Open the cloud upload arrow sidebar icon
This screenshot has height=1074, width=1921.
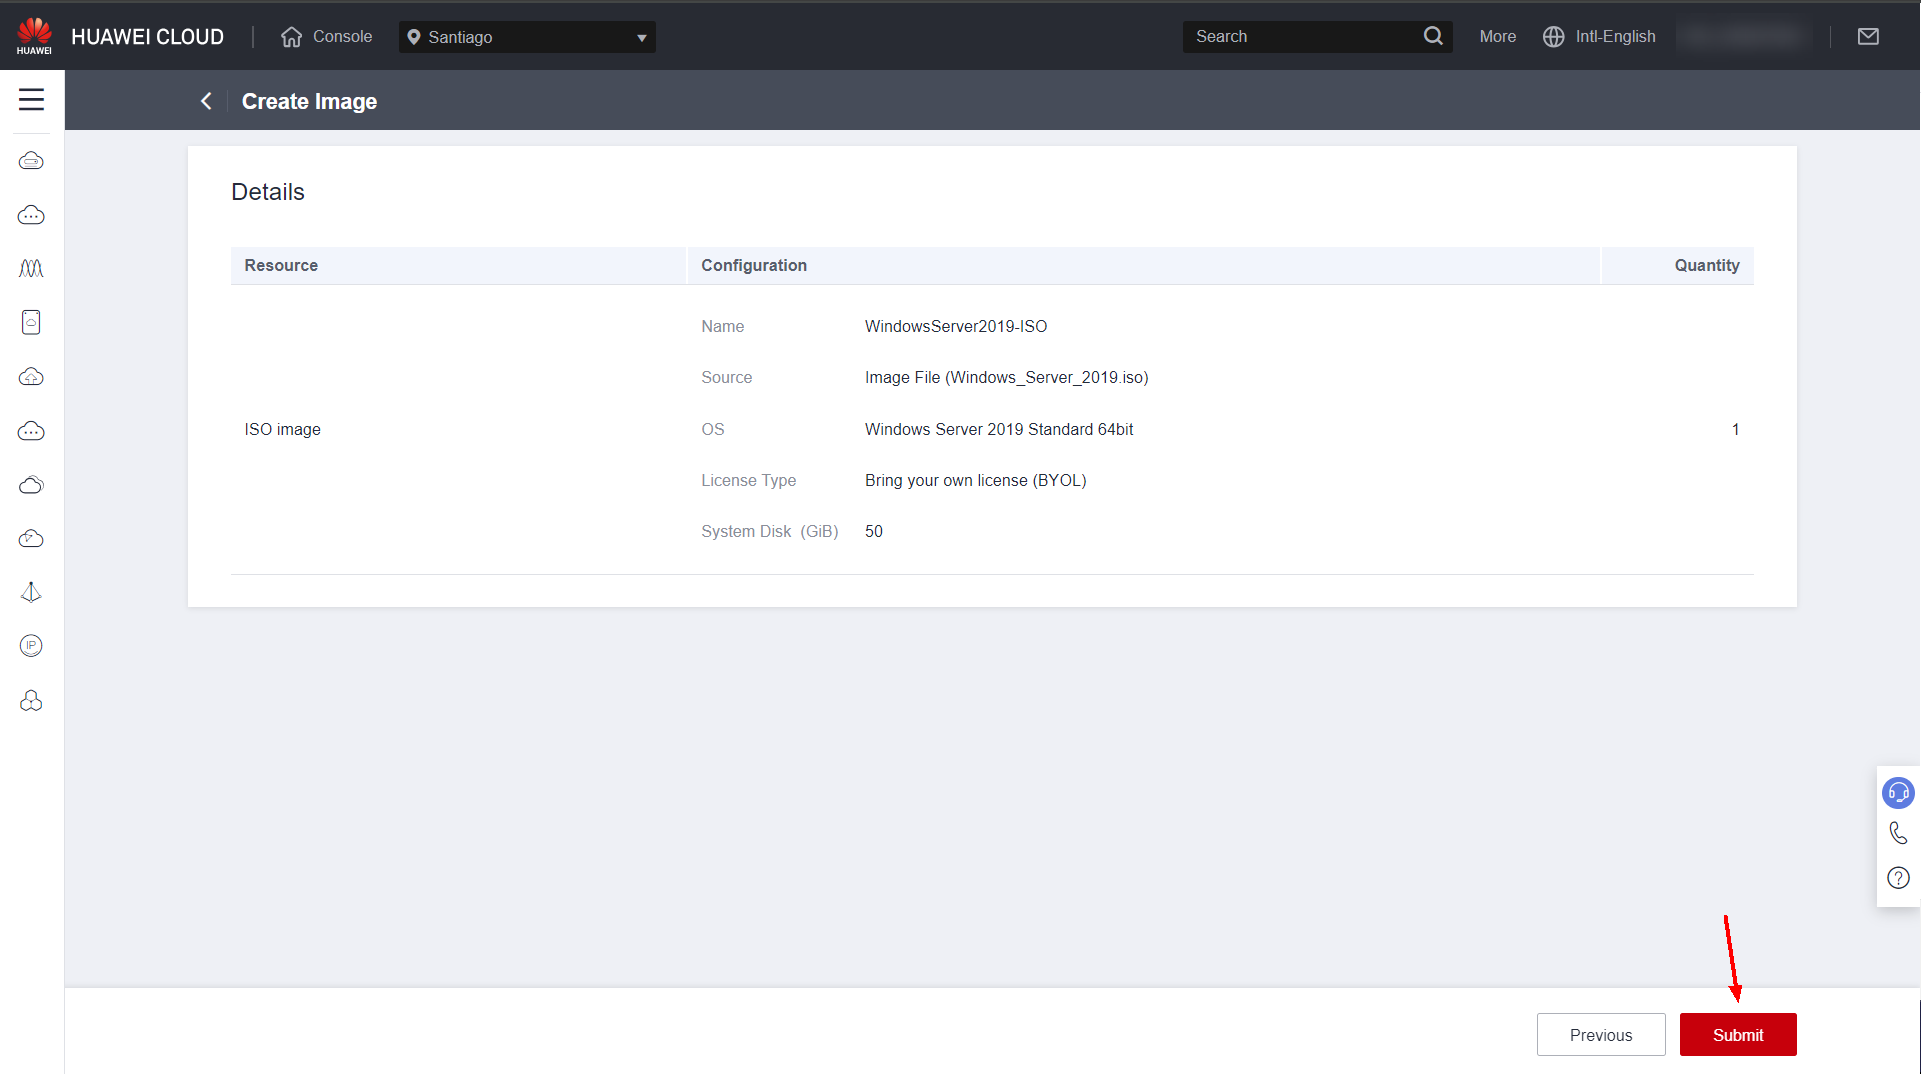31,376
